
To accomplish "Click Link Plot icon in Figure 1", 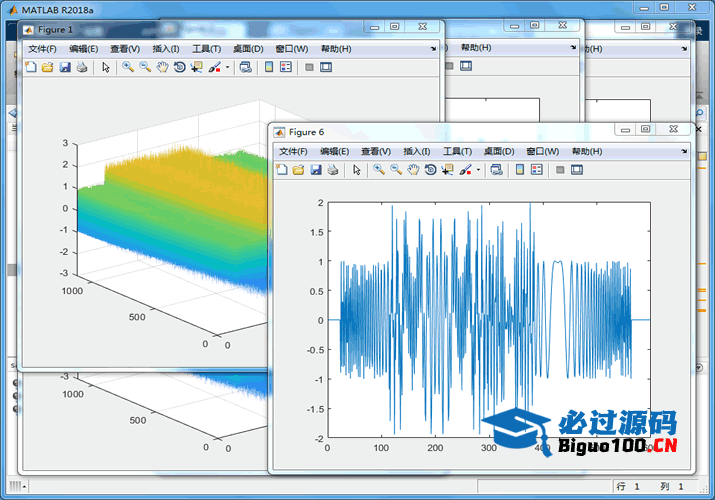I will [x=245, y=67].
